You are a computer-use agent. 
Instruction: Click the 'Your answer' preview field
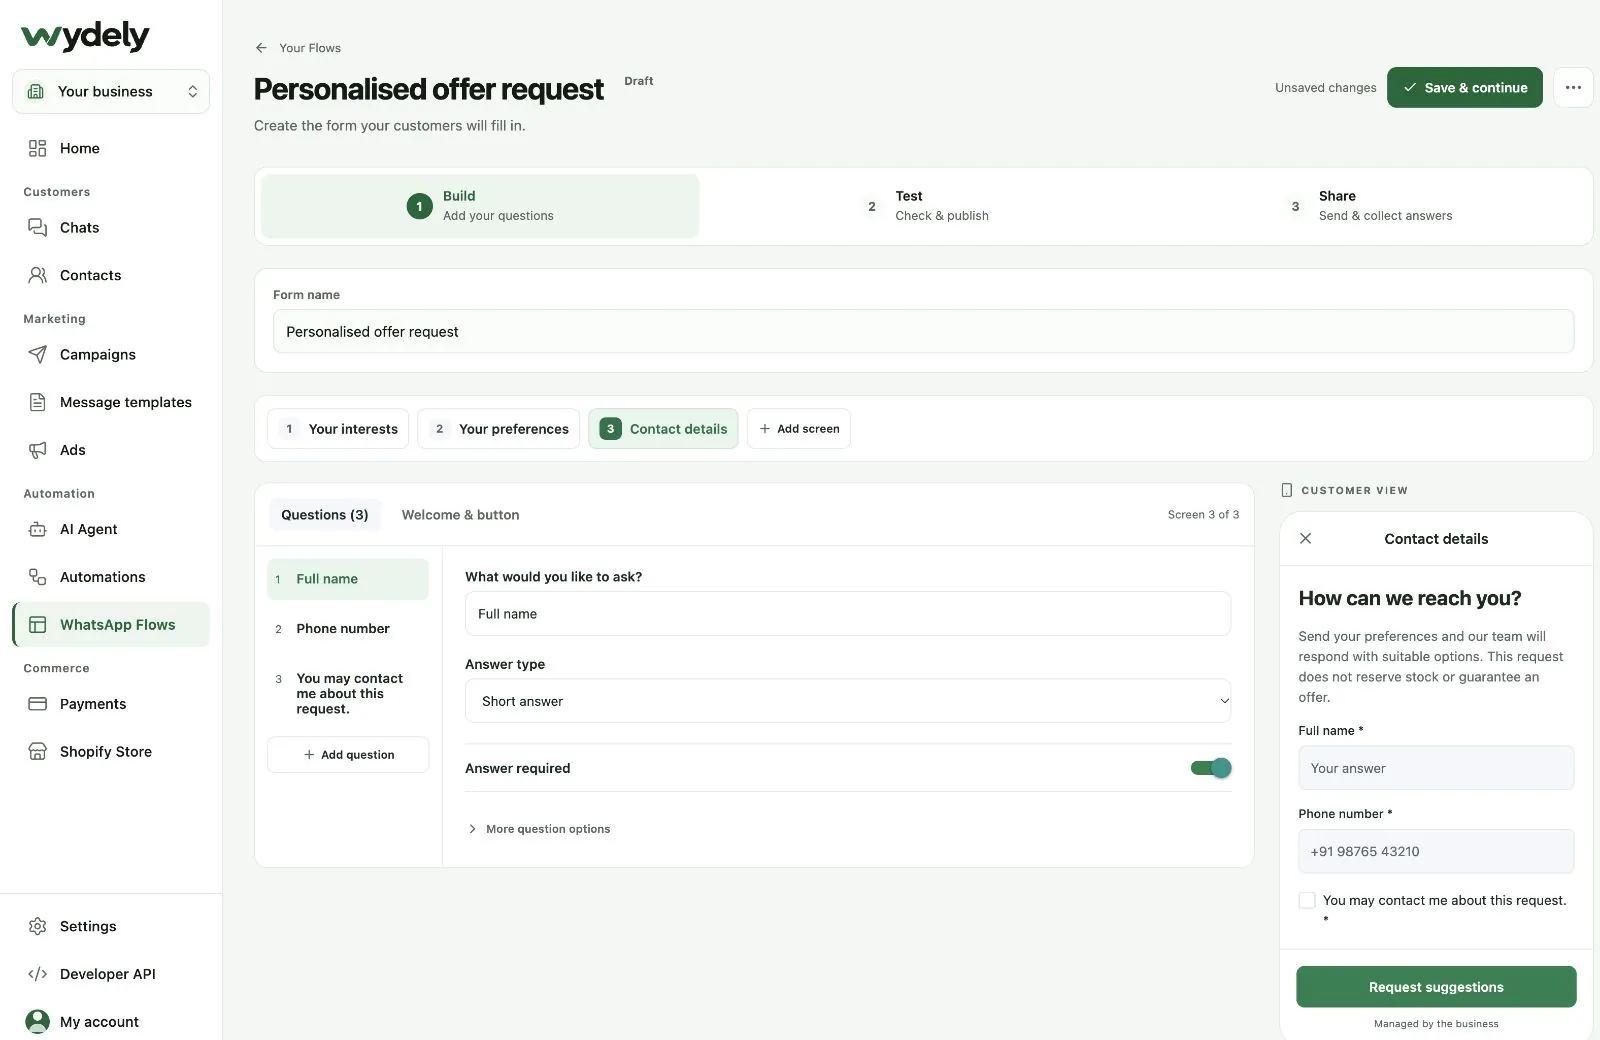1436,768
